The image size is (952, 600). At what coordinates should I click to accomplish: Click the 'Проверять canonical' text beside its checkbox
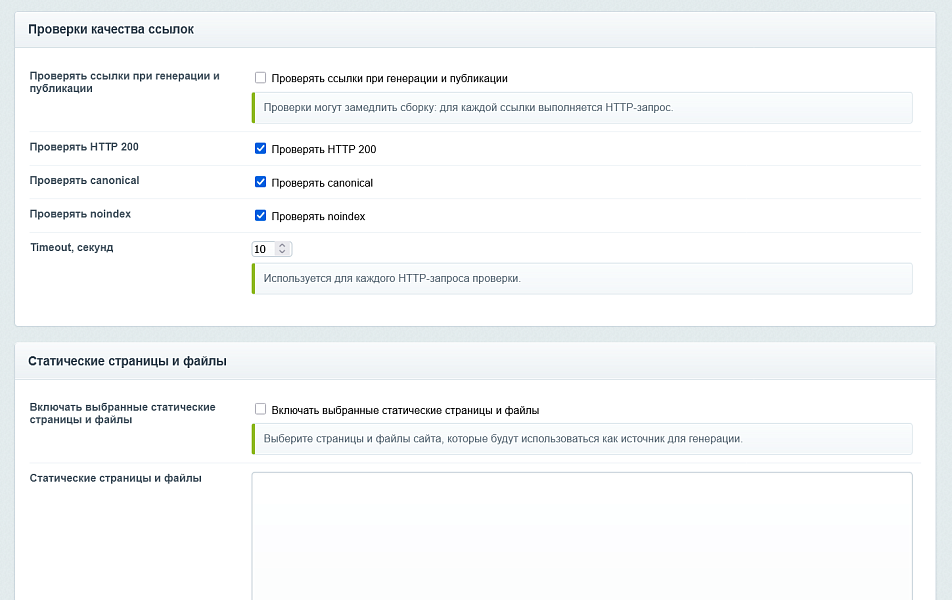(322, 183)
